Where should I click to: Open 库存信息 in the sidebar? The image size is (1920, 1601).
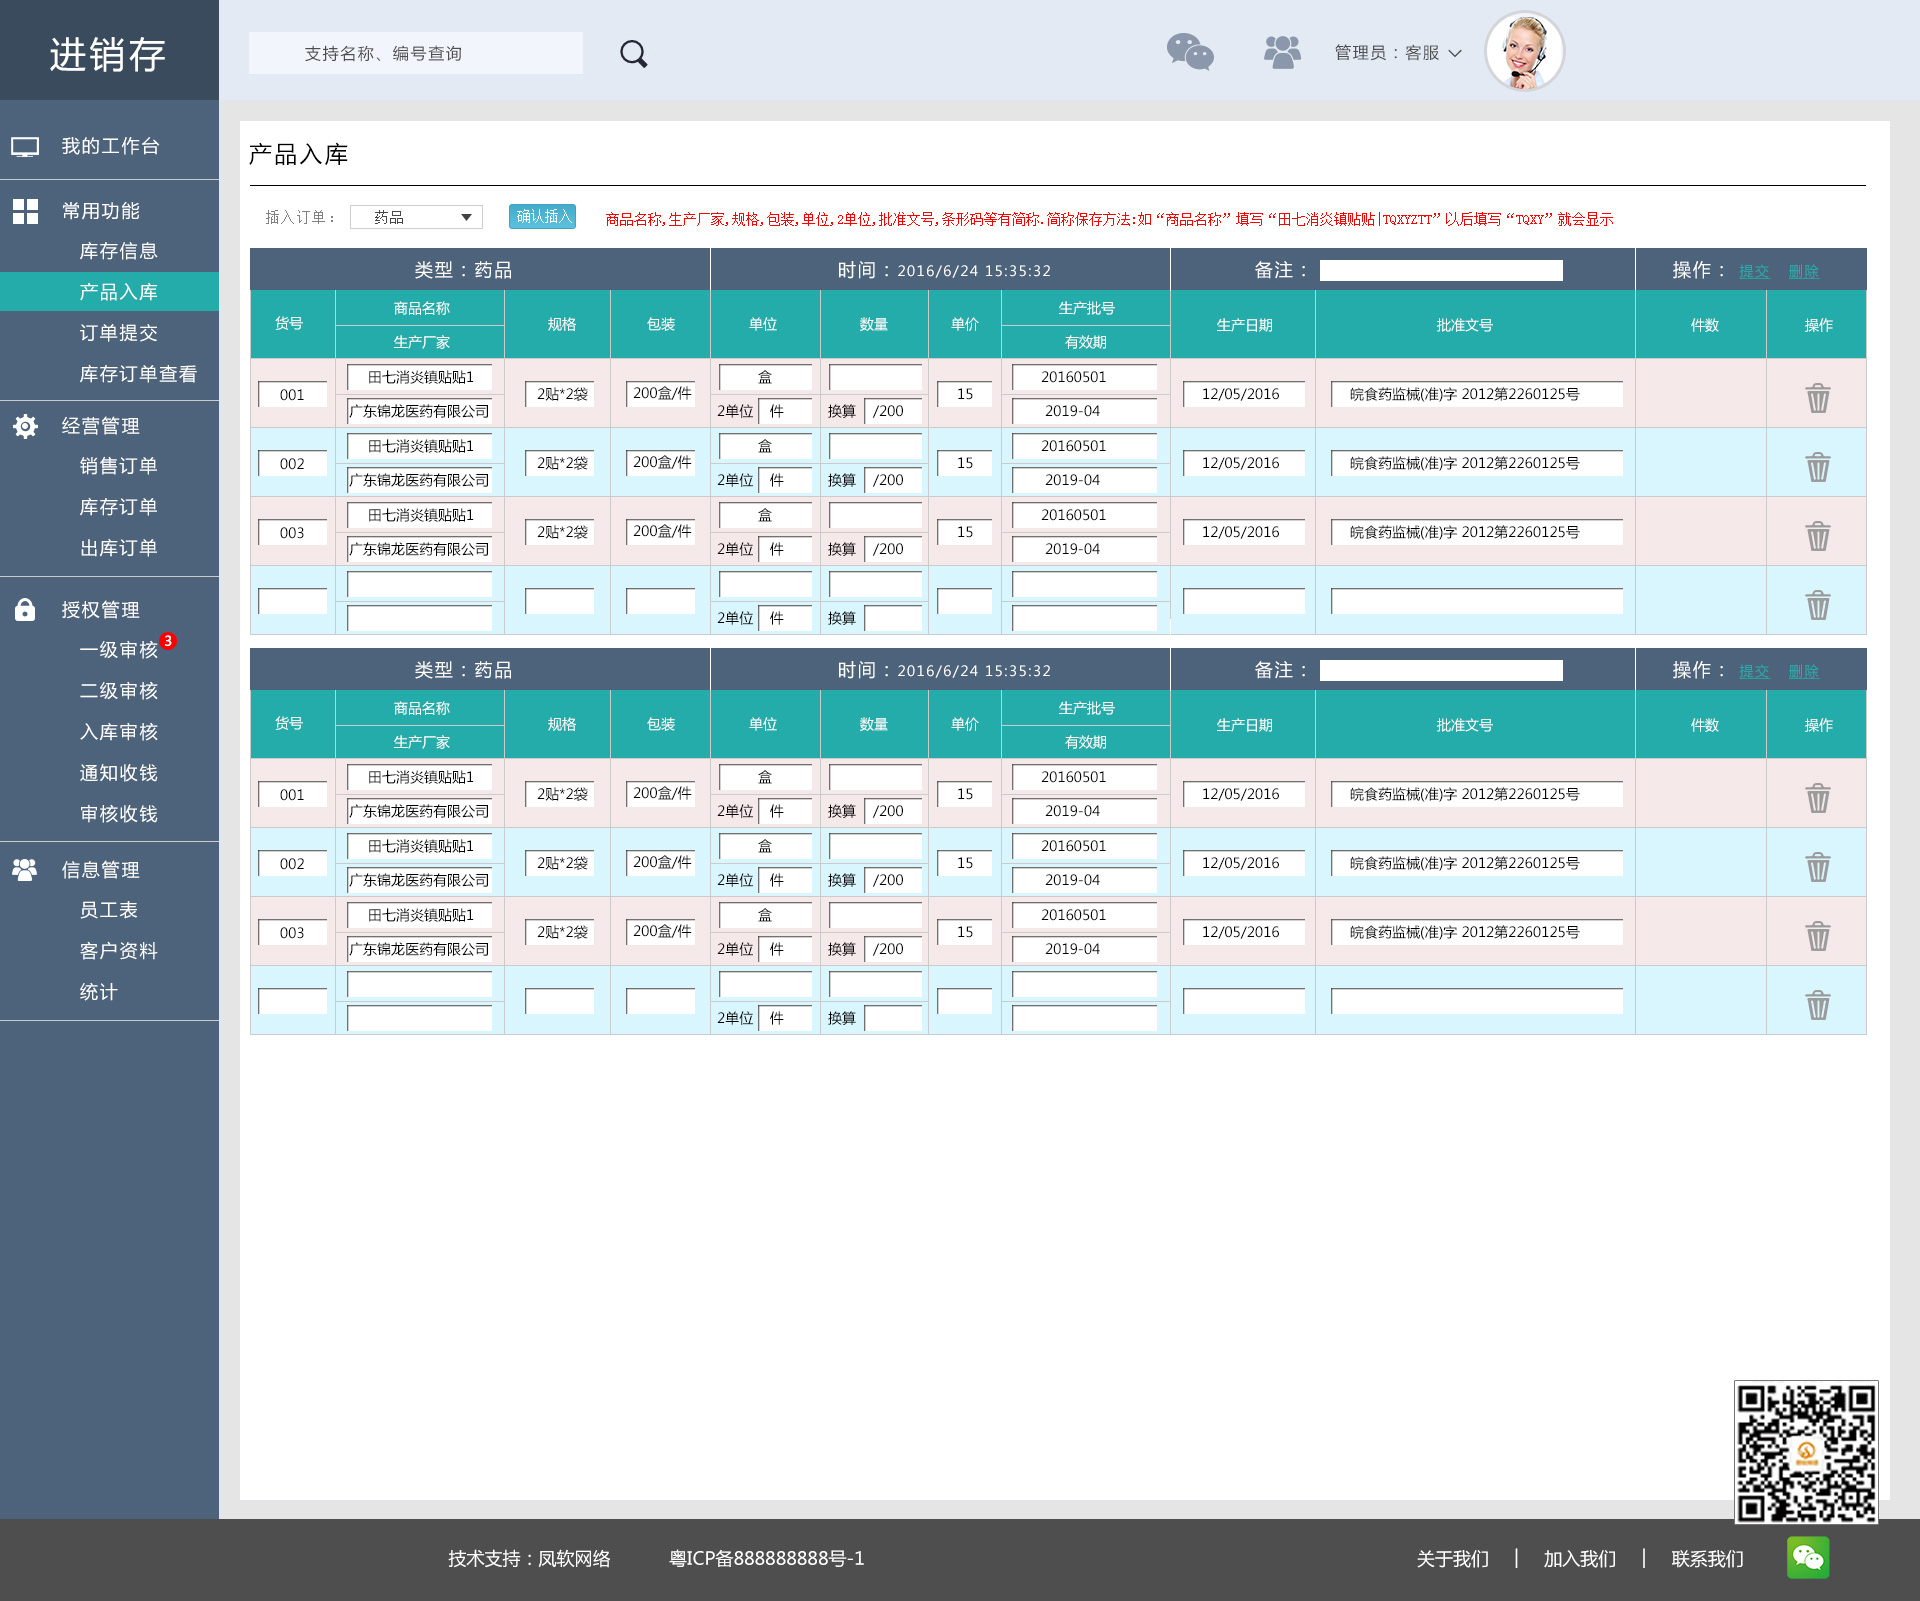pos(118,251)
